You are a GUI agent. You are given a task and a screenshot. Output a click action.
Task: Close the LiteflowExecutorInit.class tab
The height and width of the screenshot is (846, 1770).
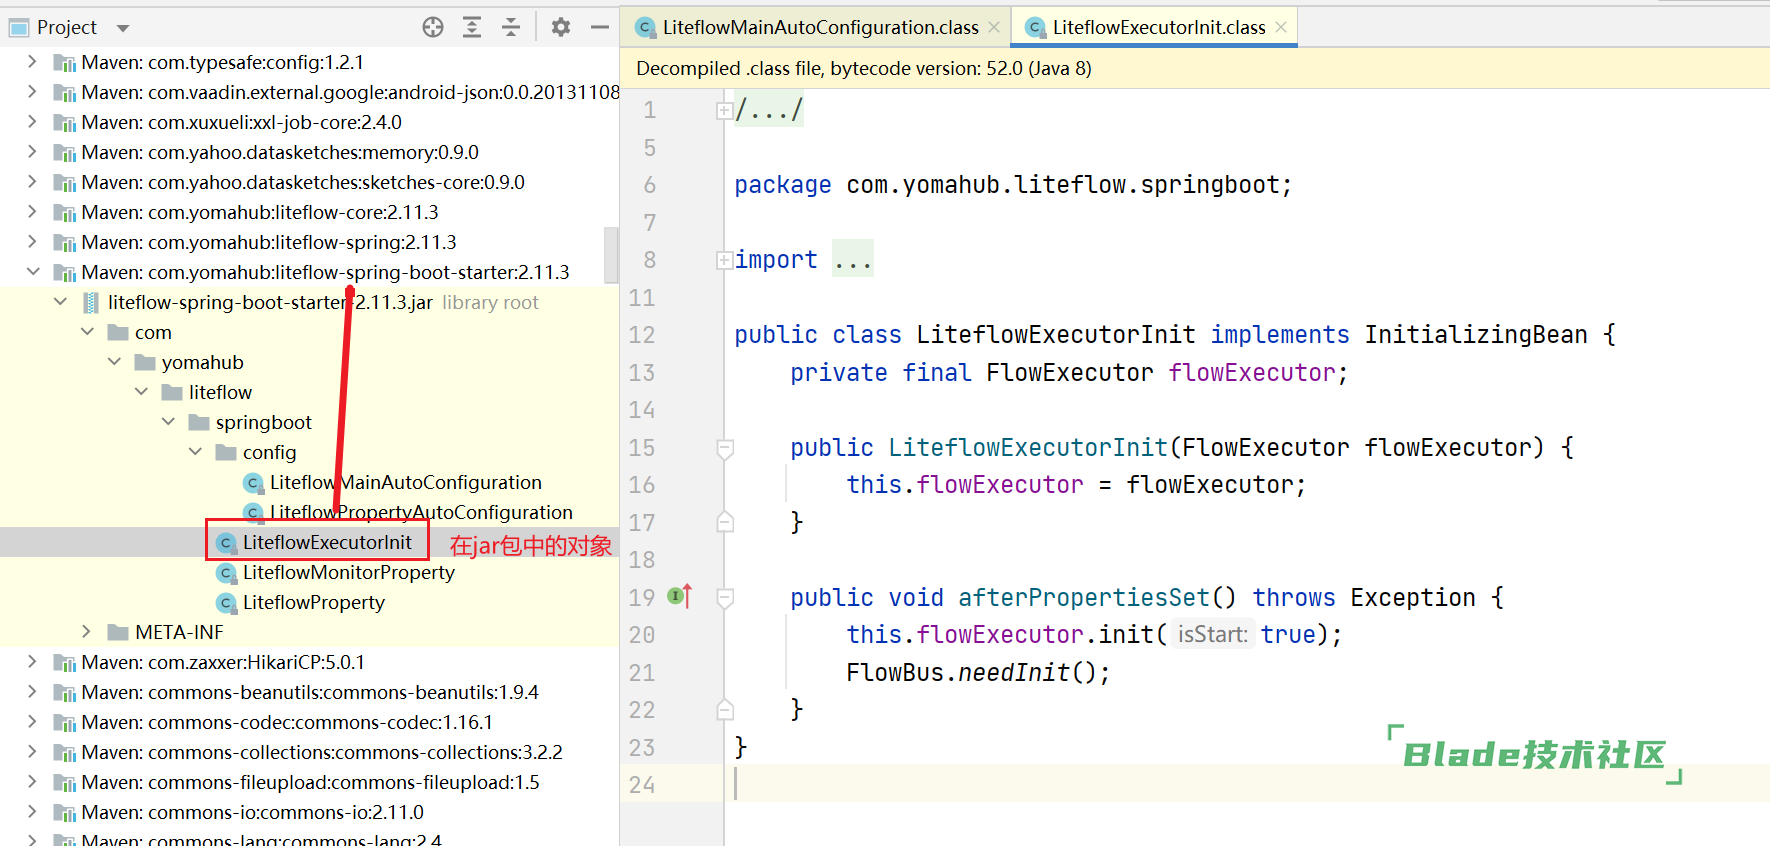[1281, 27]
